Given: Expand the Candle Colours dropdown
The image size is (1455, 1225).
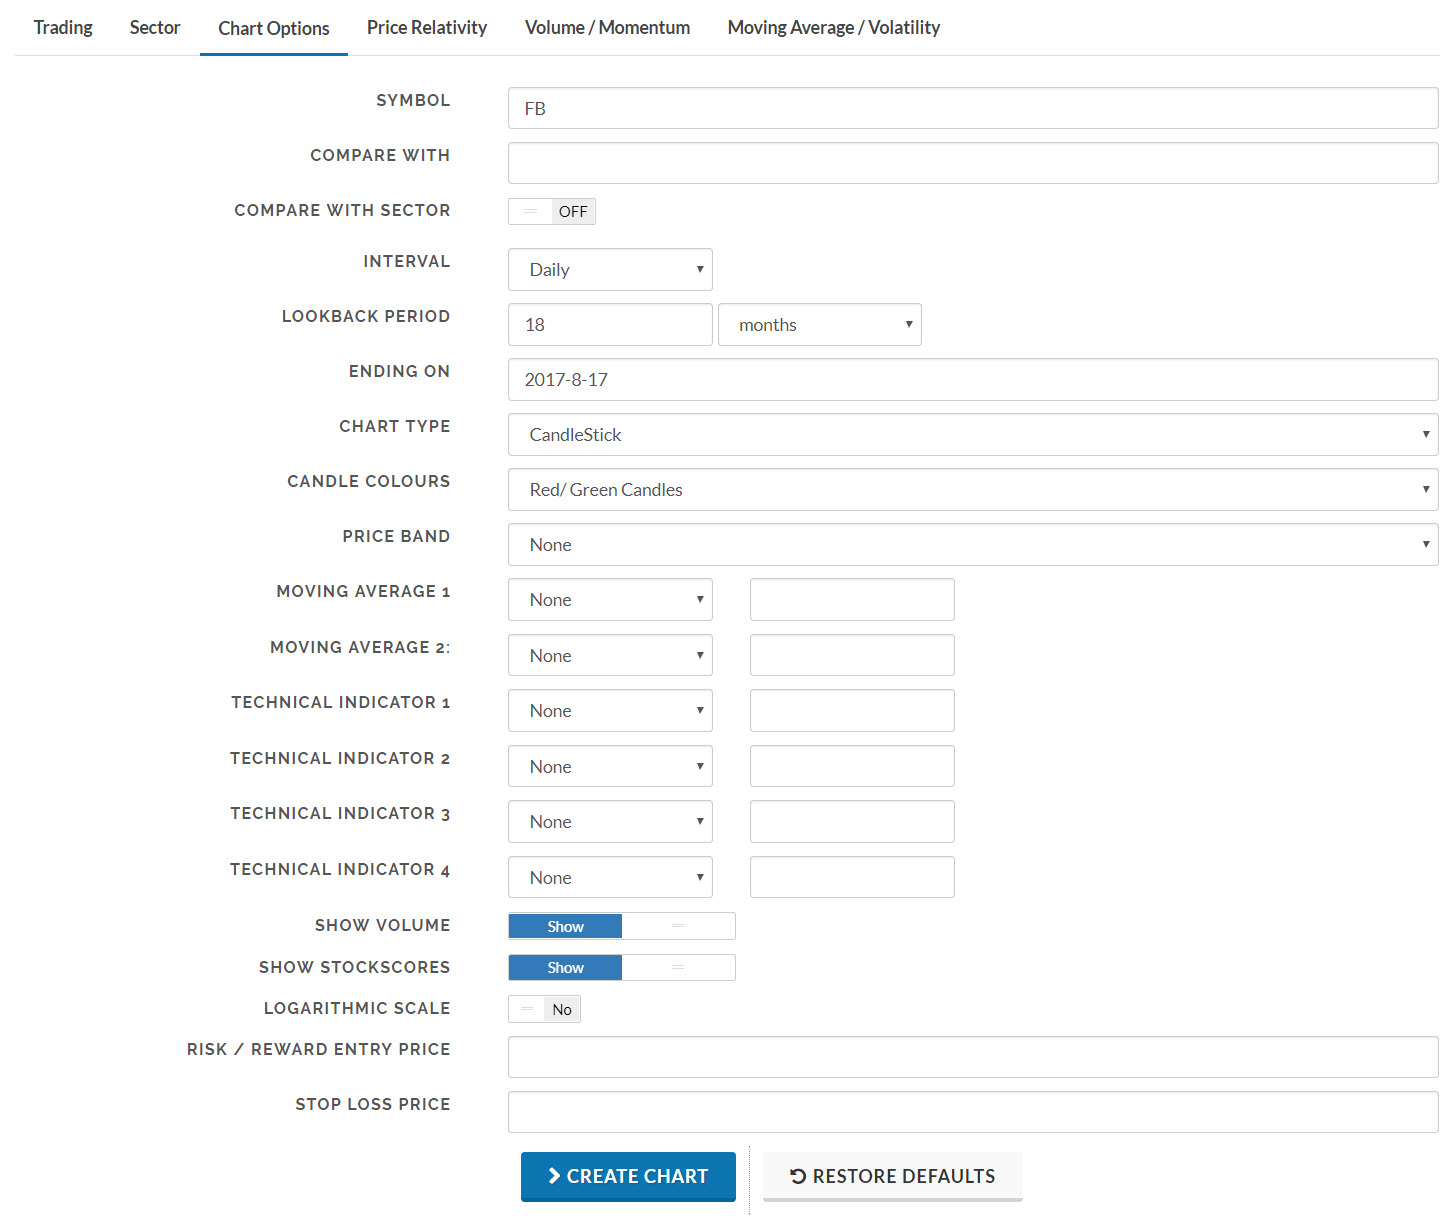Looking at the screenshot, I should point(972,490).
